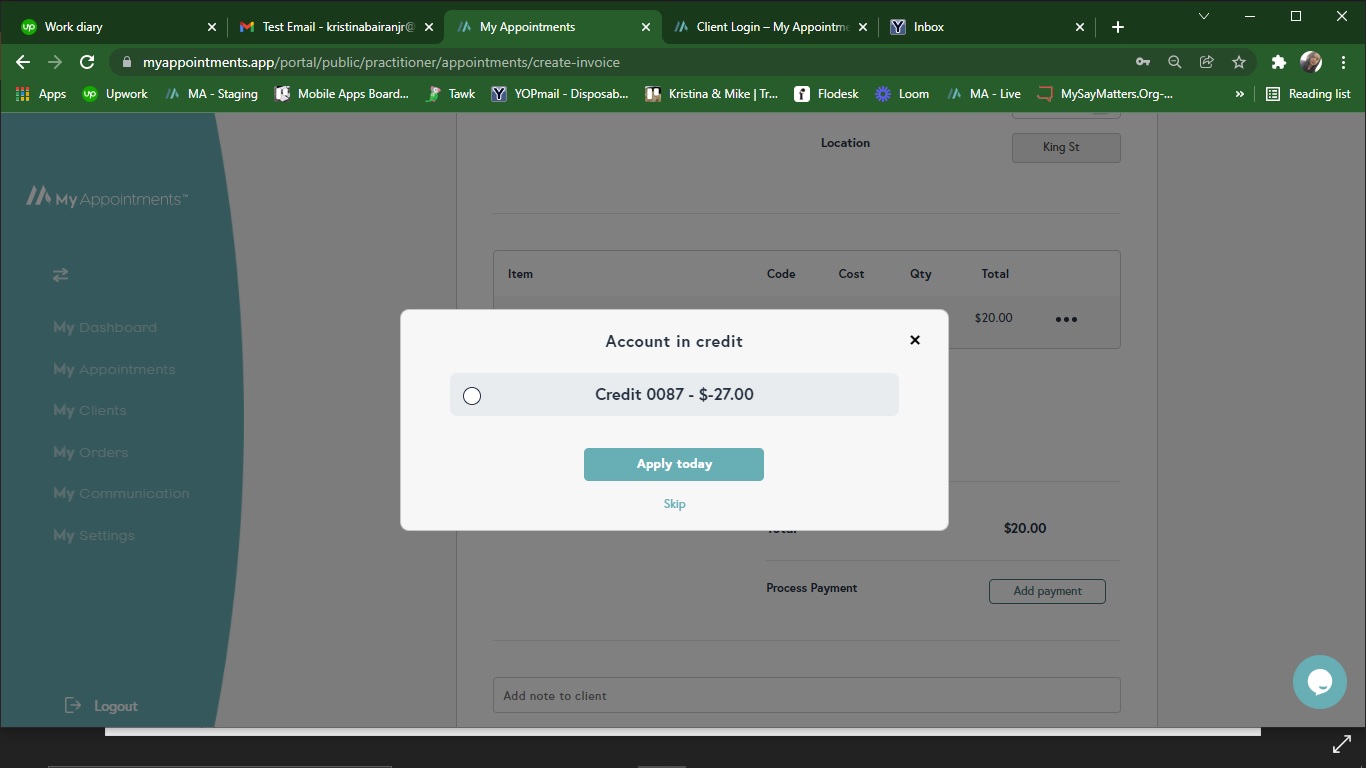The height and width of the screenshot is (770, 1366).
Task: Click the Logout icon in sidebar
Action: [73, 706]
